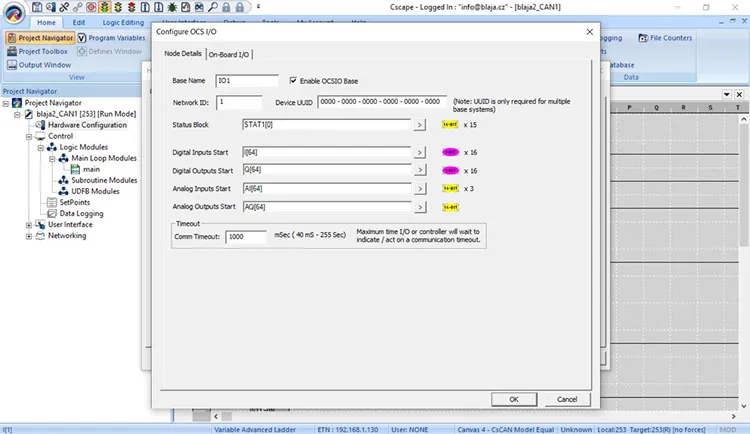Select Hardware Configuration in project tree
750x434 pixels.
tap(88, 125)
